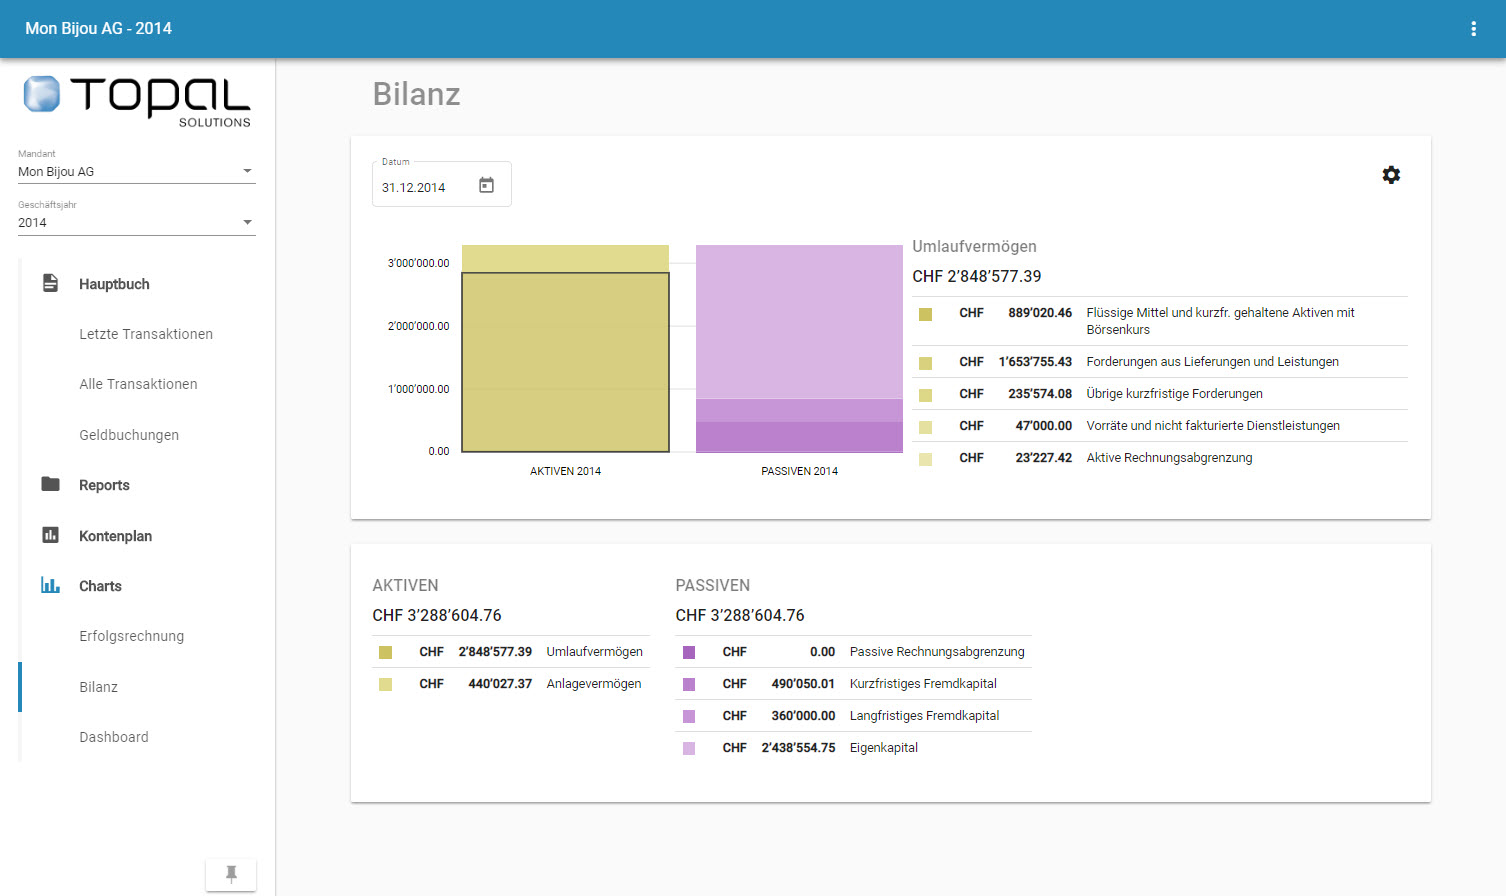Click the Kontenplan chart icon

pyautogui.click(x=50, y=535)
